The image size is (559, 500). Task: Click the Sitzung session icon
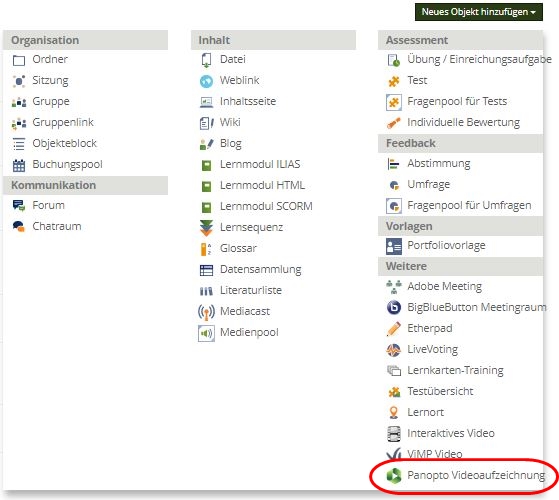[19, 81]
